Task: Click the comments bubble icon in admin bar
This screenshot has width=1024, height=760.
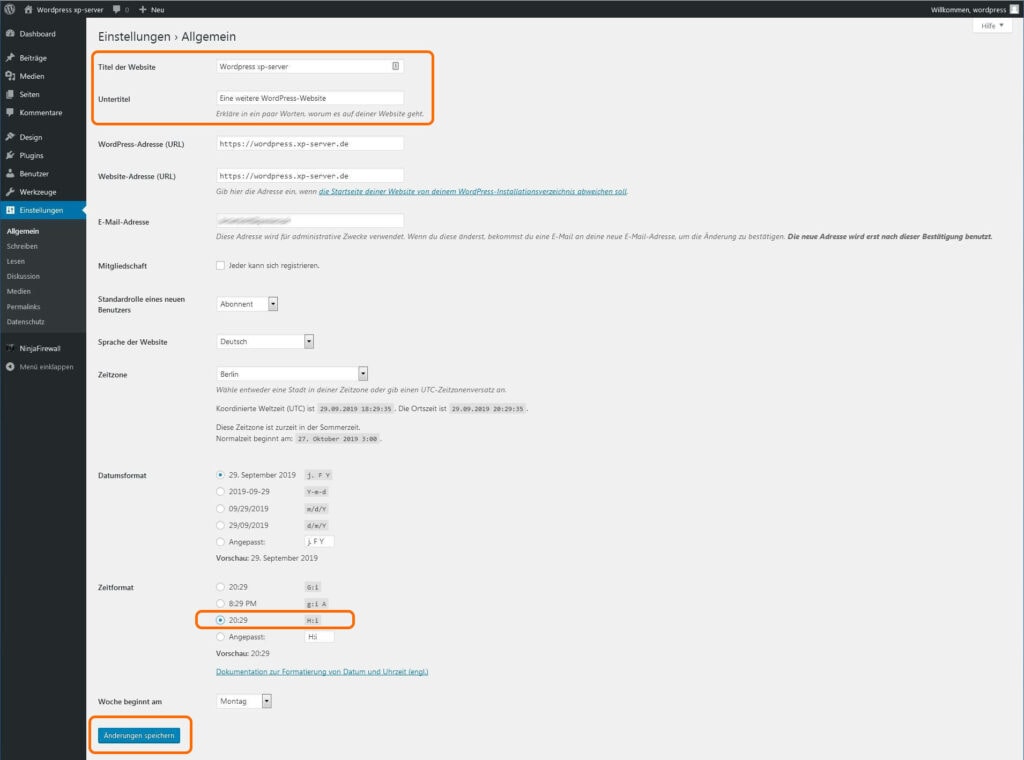Action: pyautogui.click(x=116, y=9)
